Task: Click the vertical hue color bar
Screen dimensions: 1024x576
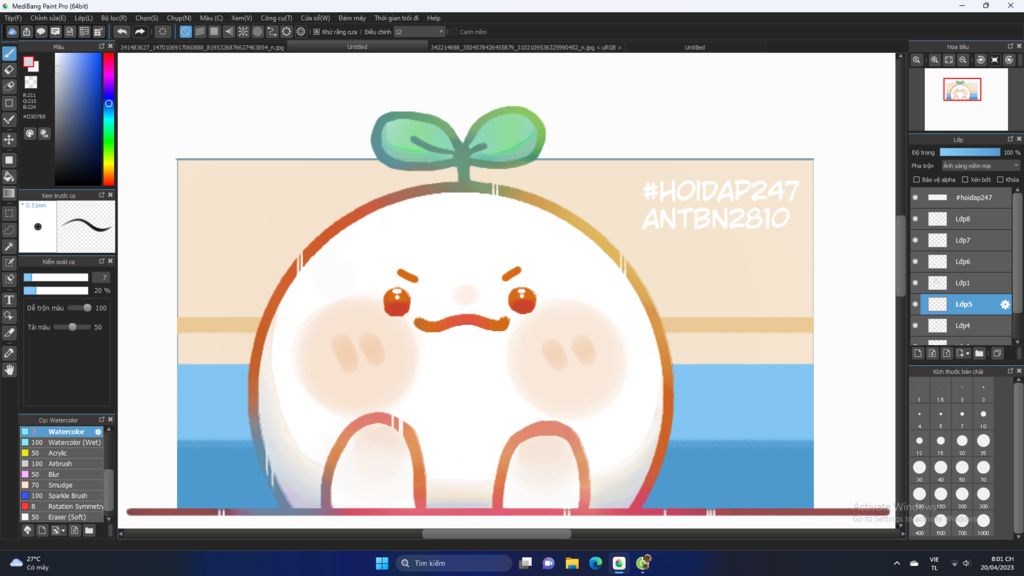Action: point(108,118)
